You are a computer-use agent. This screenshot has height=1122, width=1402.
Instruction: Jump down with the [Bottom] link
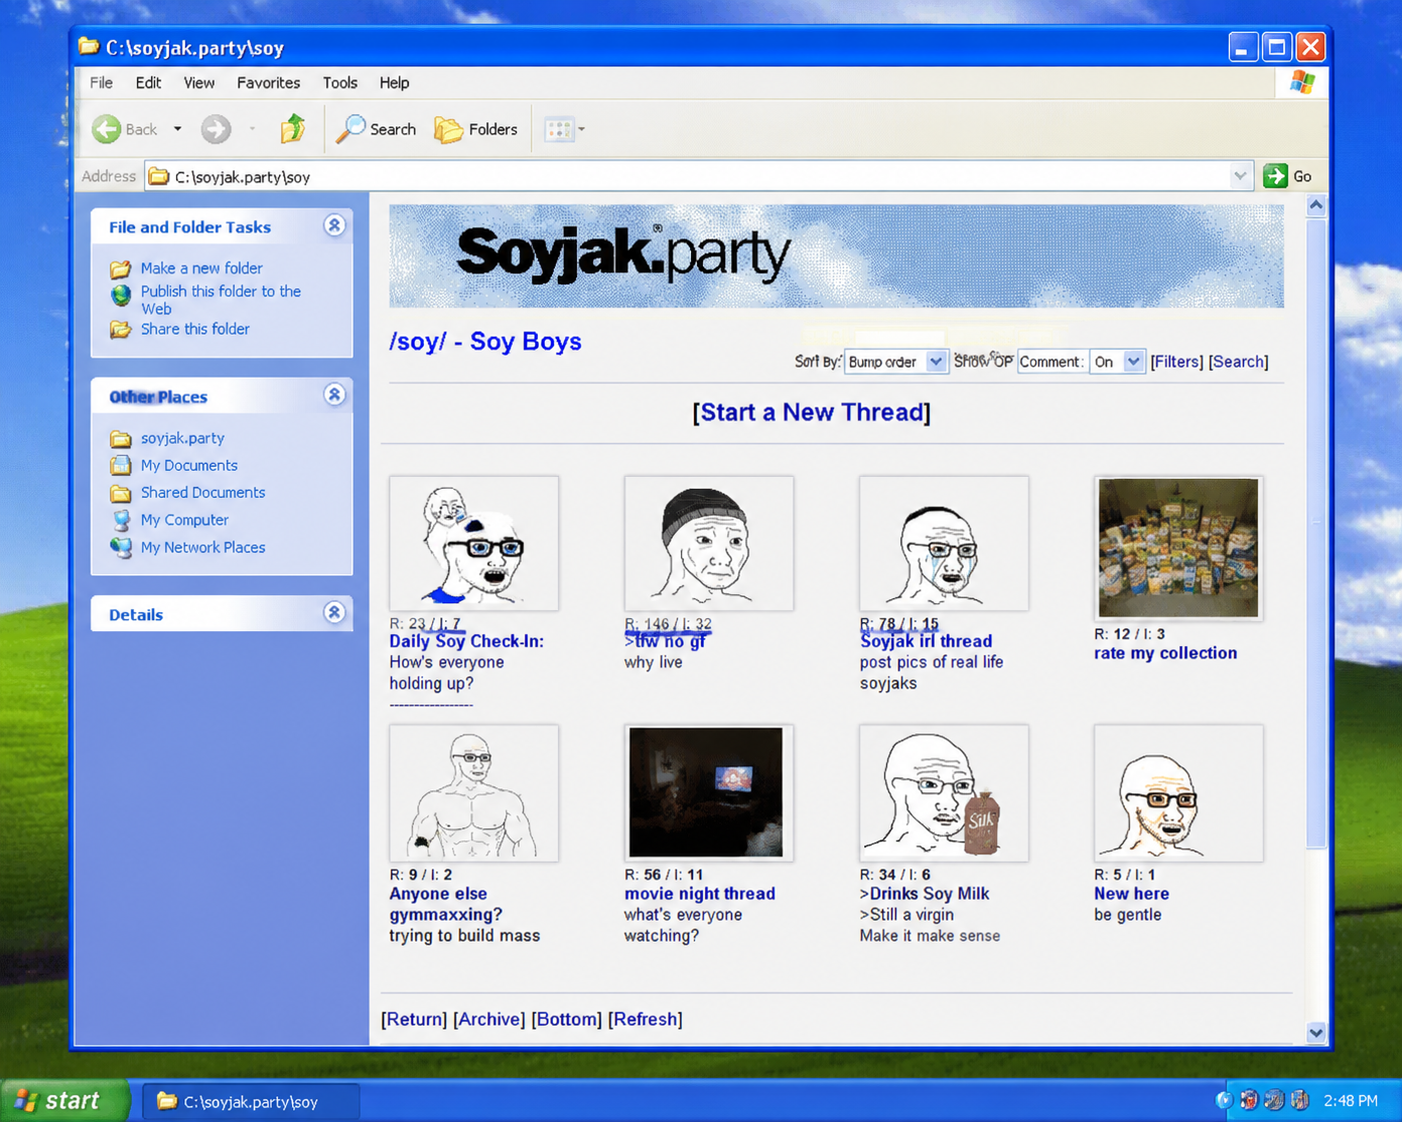pyautogui.click(x=567, y=1019)
